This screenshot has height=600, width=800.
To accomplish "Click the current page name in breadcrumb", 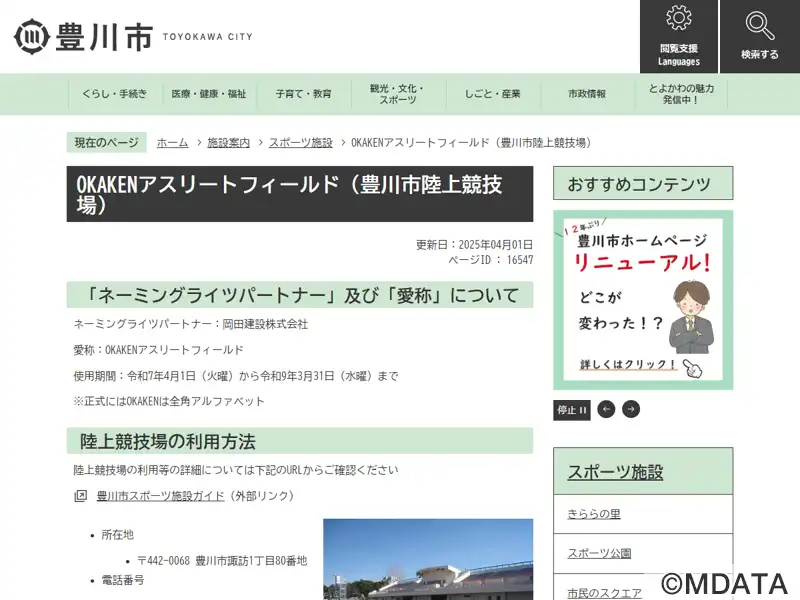I will pos(471,143).
